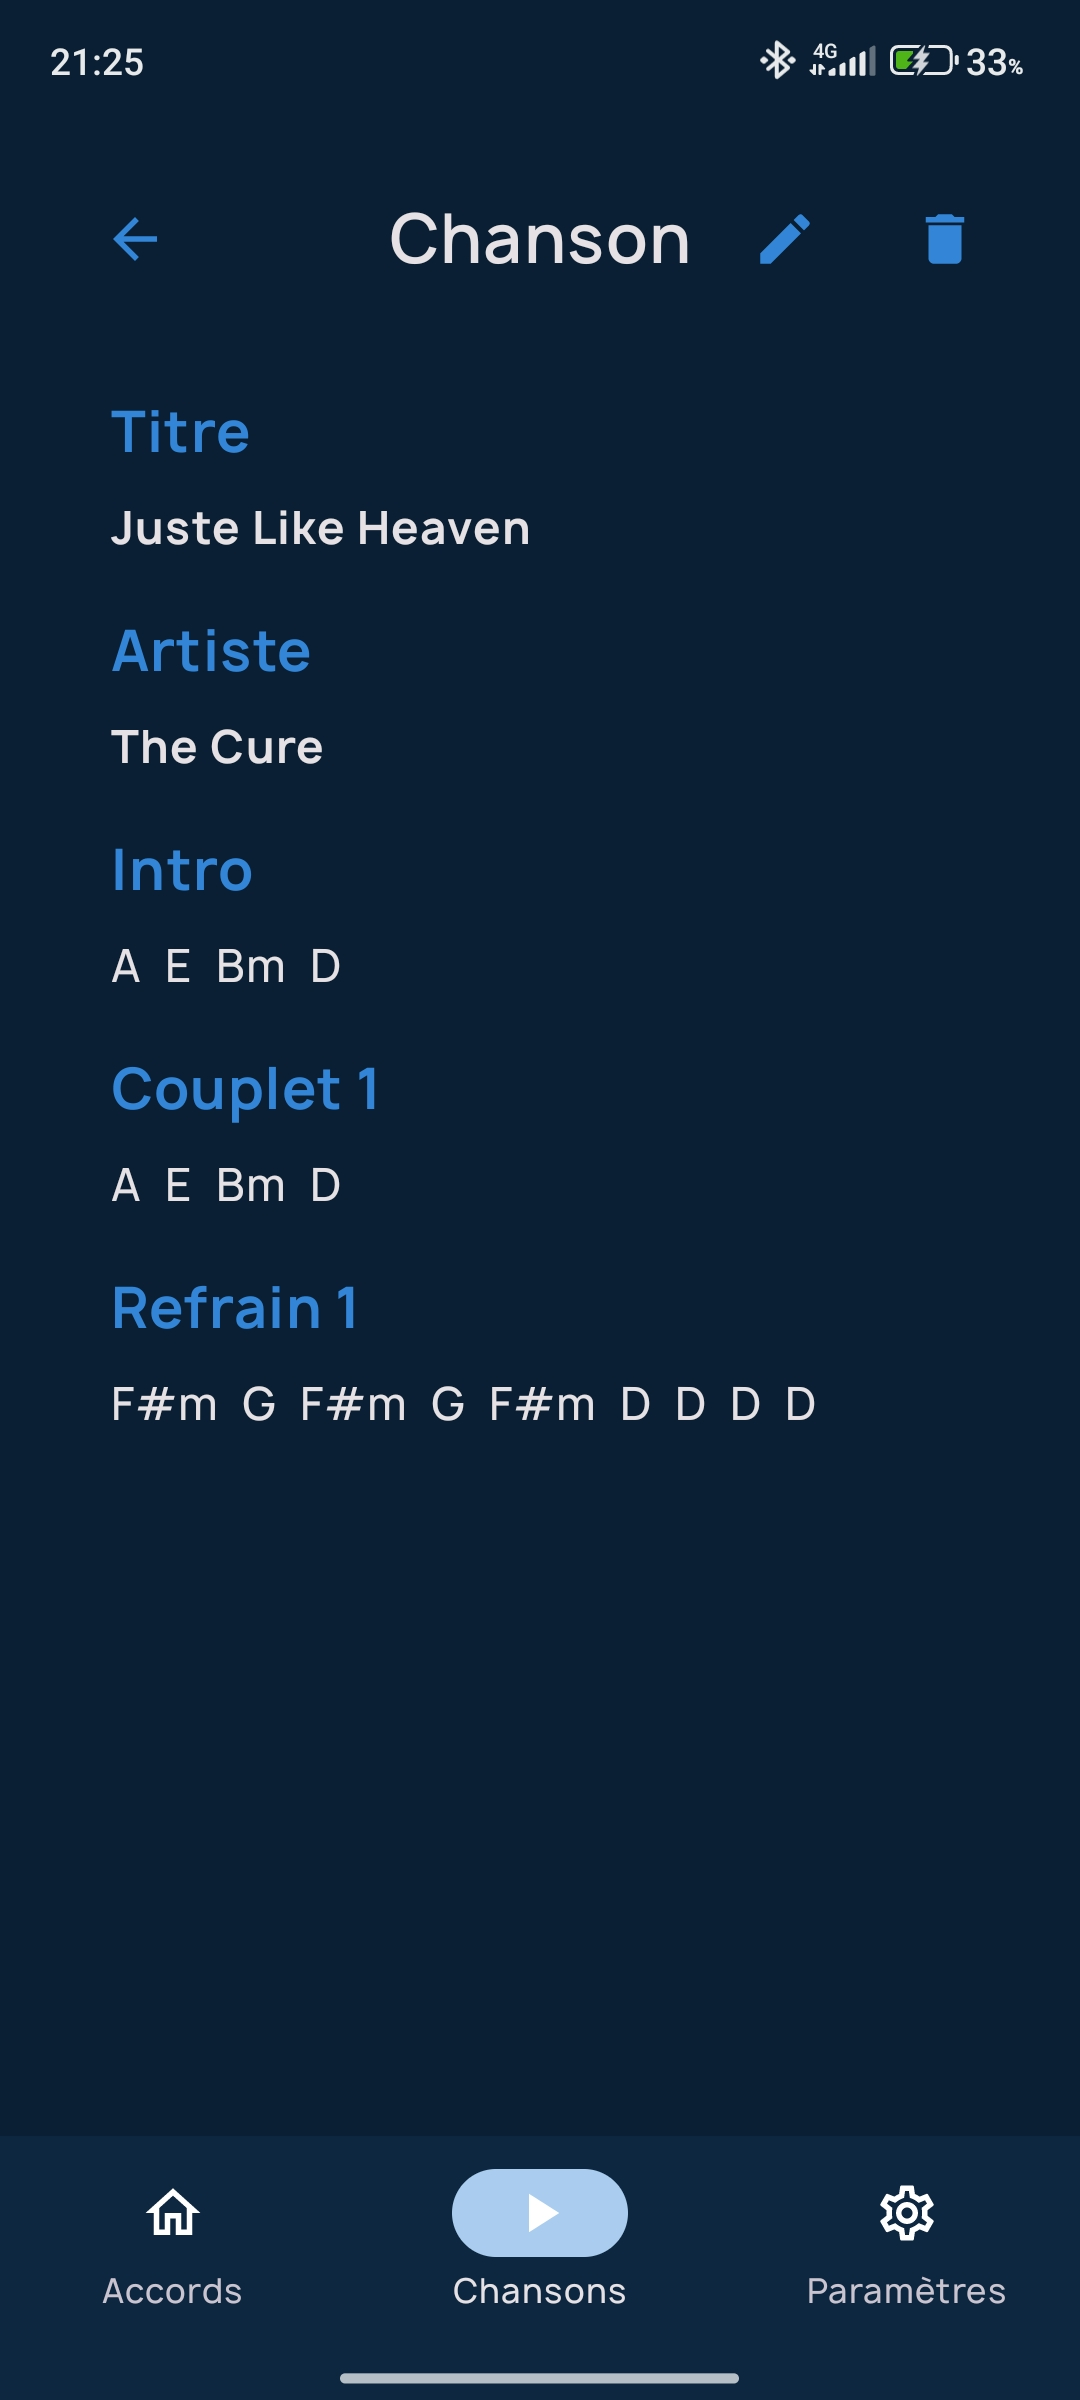Image resolution: width=1080 pixels, height=2400 pixels.
Task: Tap the song title Juste Like Heaven
Action: [x=320, y=528]
